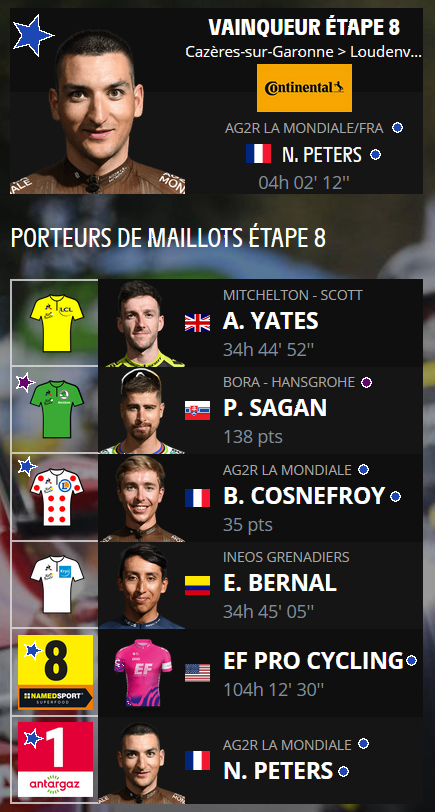Click N. Peters stage winner name
Image resolution: width=435 pixels, height=812 pixels.
pyautogui.click(x=322, y=154)
